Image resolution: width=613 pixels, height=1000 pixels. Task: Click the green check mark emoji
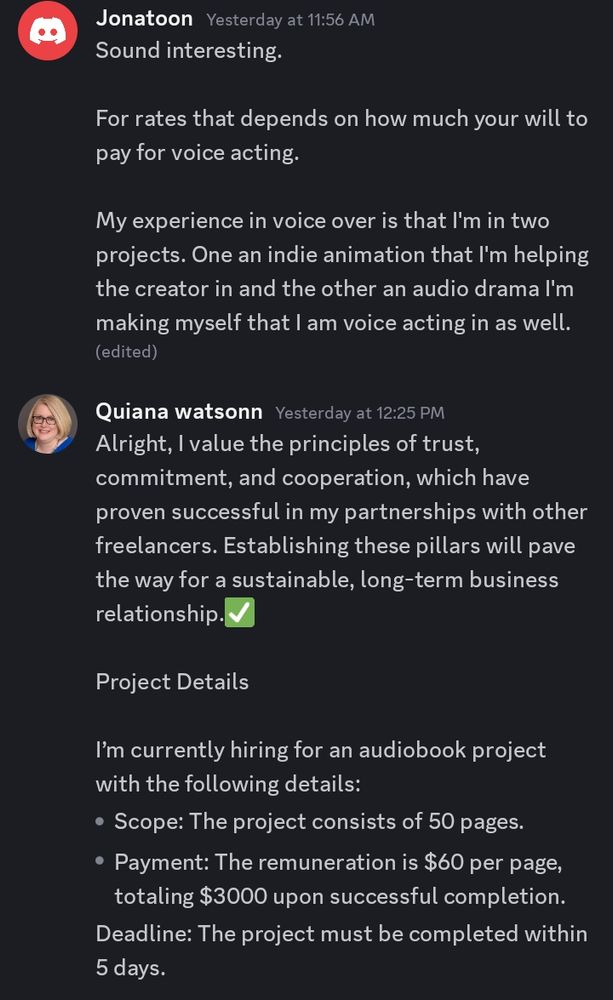pyautogui.click(x=240, y=613)
